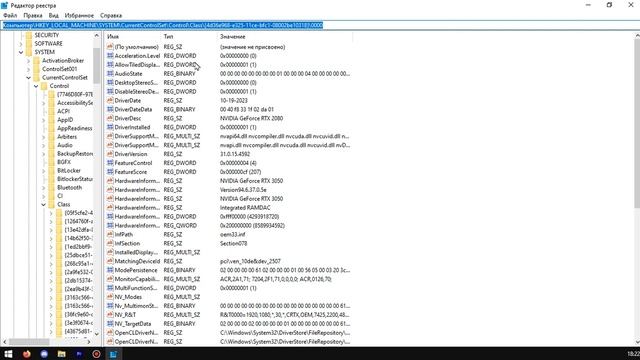
Task: Open the Файл menu
Action: [x=10, y=16]
